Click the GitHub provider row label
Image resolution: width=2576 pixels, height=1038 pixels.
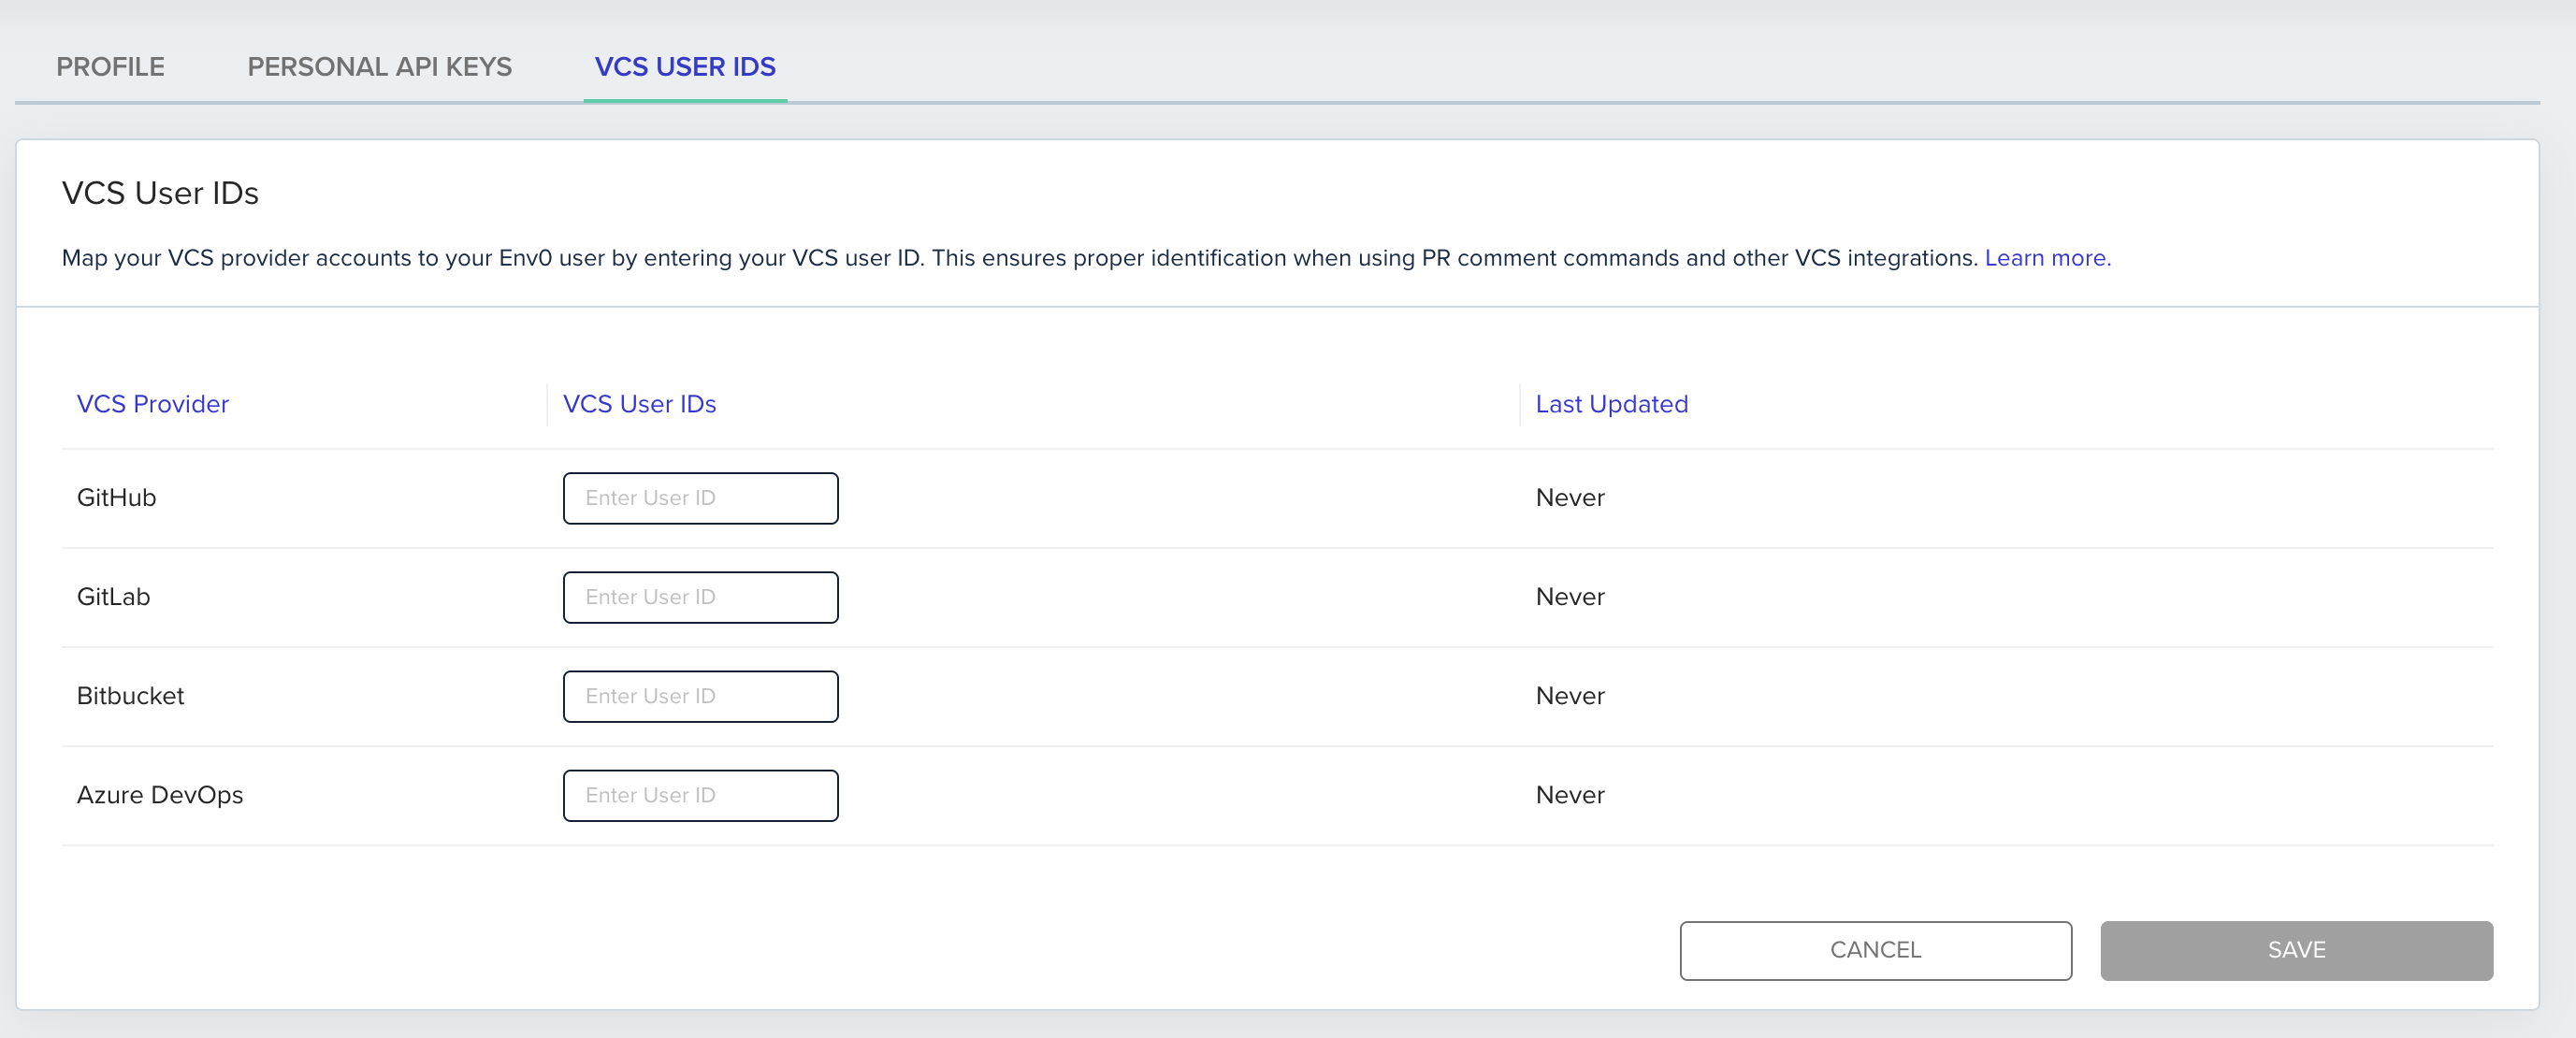[x=117, y=498]
